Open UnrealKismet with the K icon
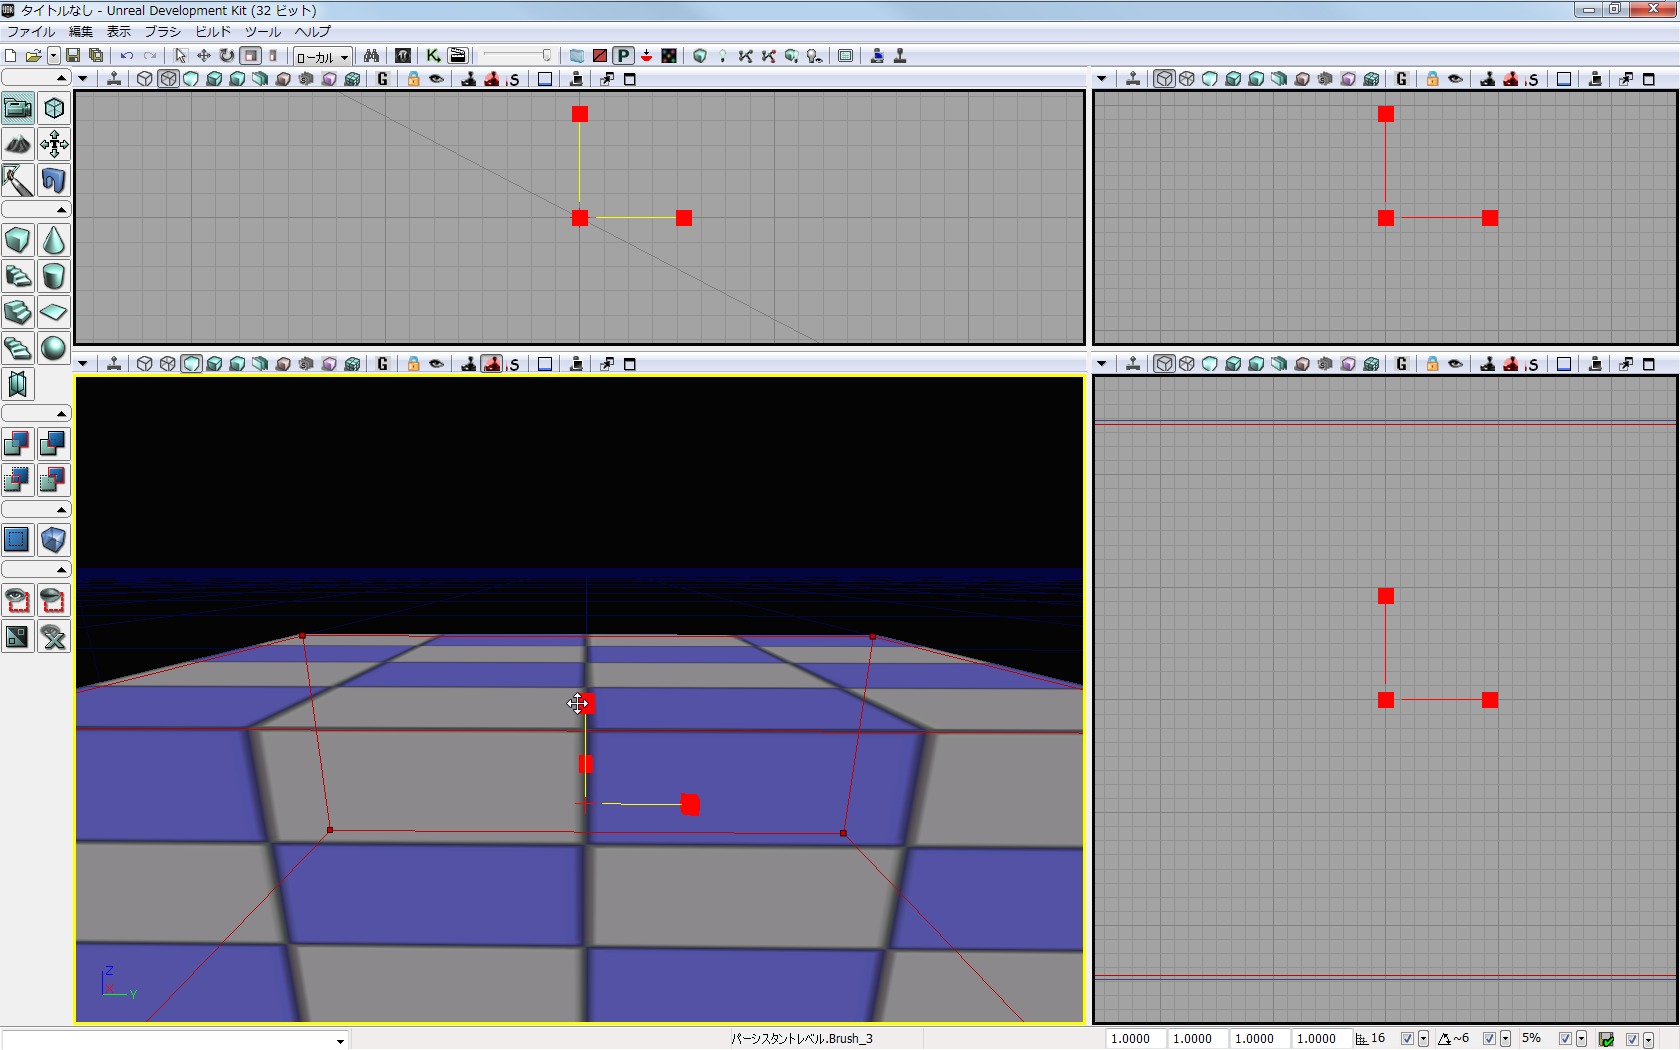This screenshot has height=1050, width=1680. (433, 56)
